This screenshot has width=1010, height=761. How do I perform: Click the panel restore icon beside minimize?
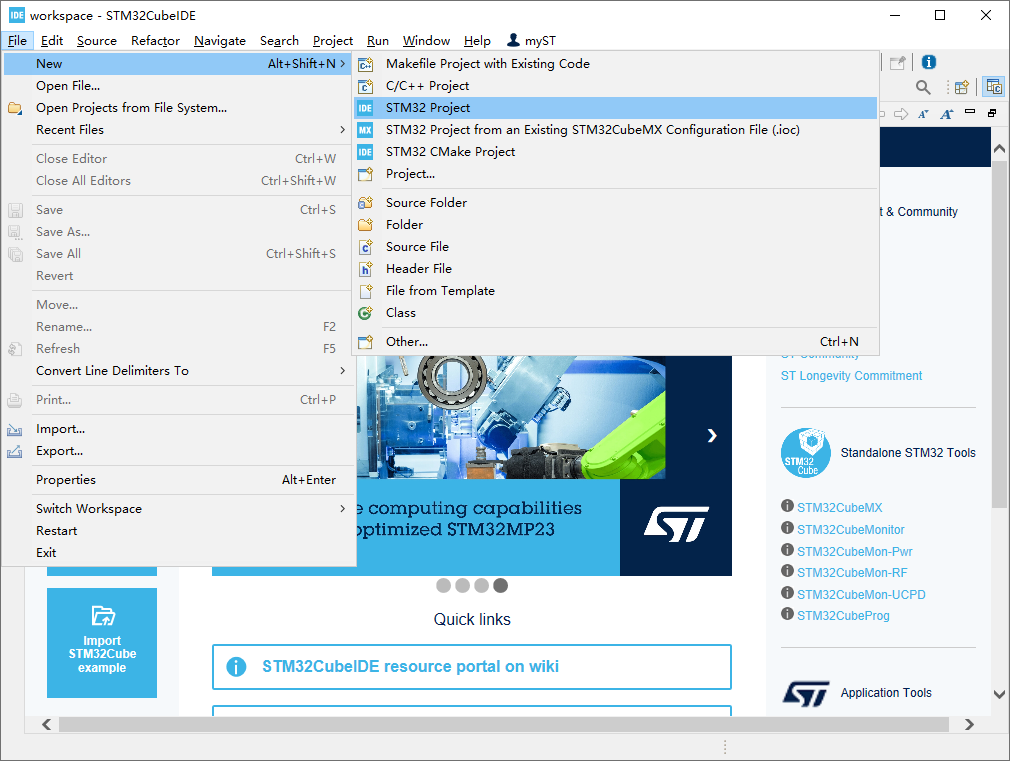tap(992, 113)
